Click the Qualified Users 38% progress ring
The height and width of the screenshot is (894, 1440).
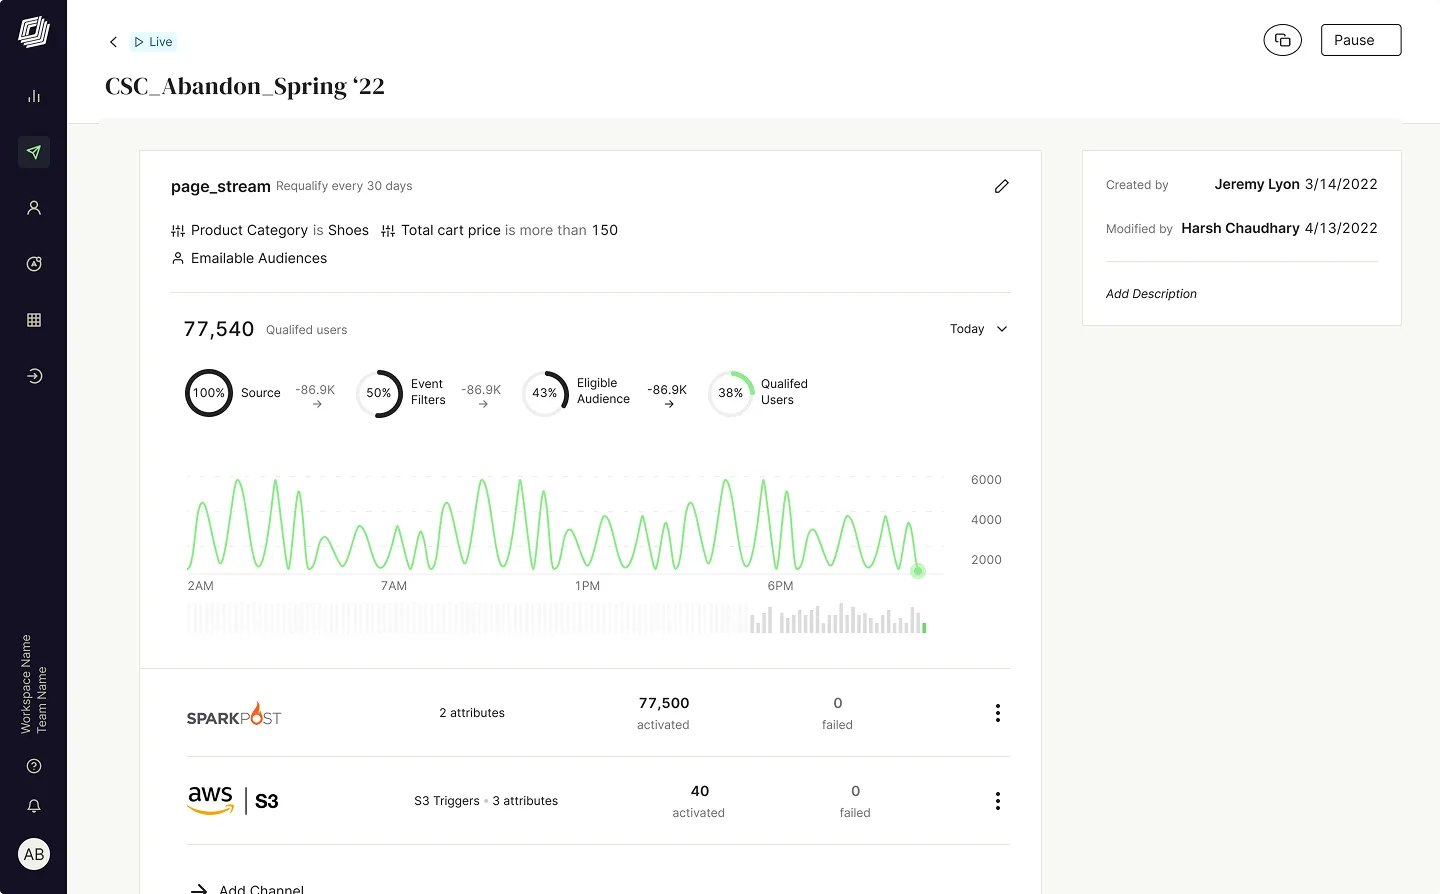click(x=730, y=393)
